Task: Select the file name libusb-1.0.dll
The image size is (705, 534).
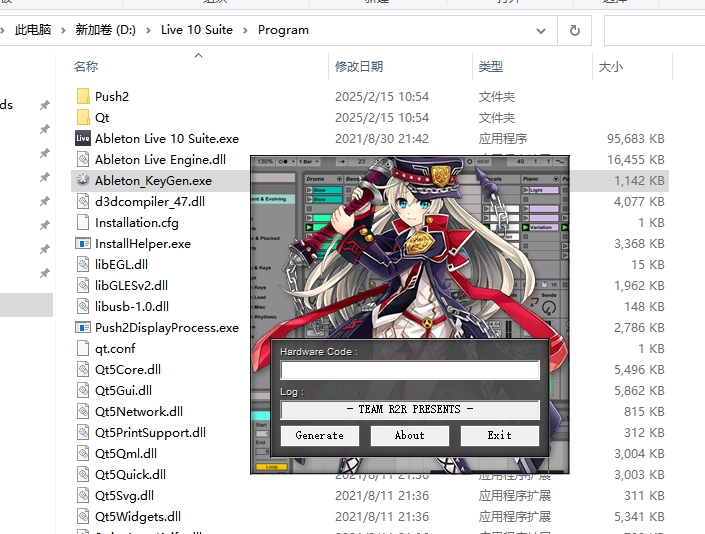Action: pyautogui.click(x=132, y=307)
